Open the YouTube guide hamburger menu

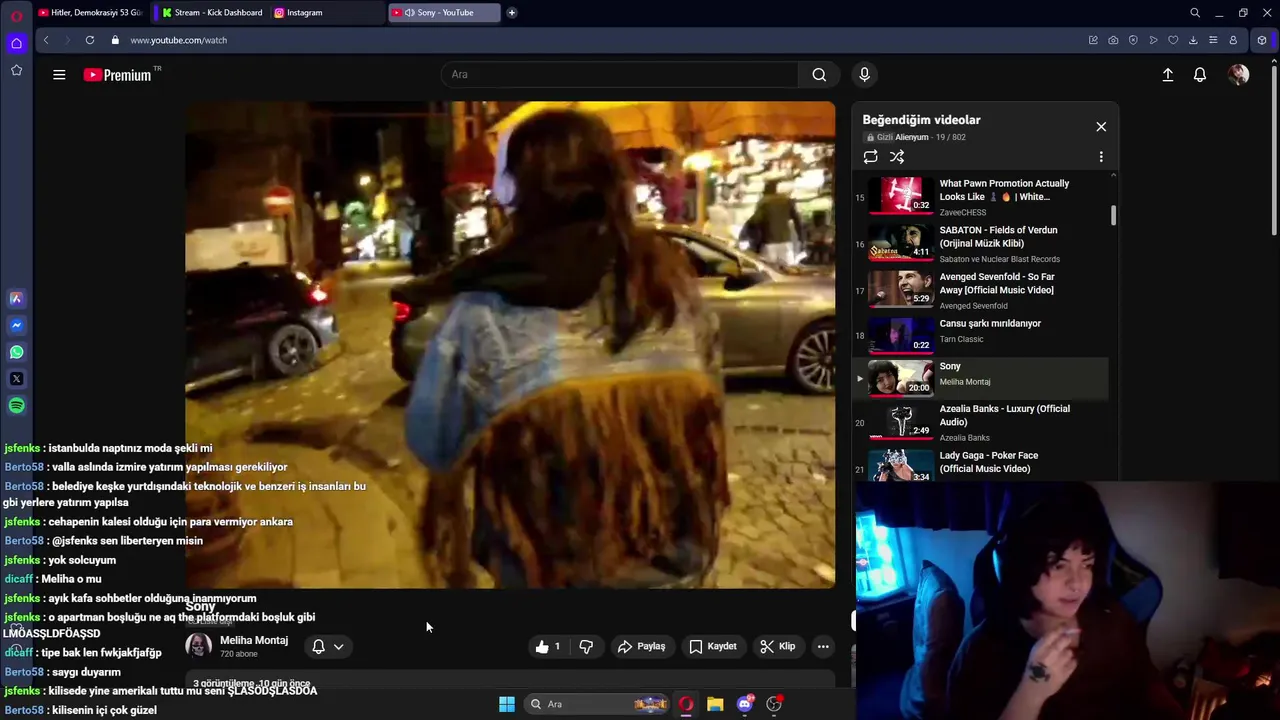coord(59,74)
